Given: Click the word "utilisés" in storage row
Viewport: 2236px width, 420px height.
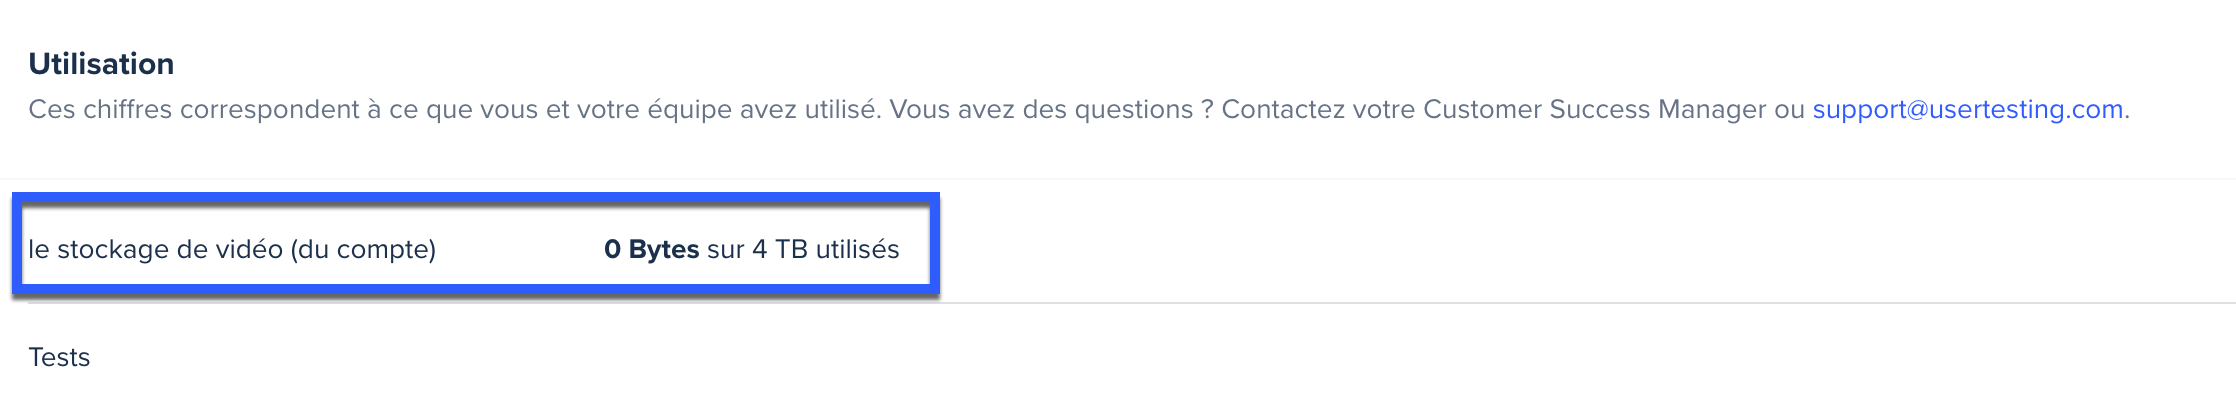Looking at the screenshot, I should [x=857, y=249].
